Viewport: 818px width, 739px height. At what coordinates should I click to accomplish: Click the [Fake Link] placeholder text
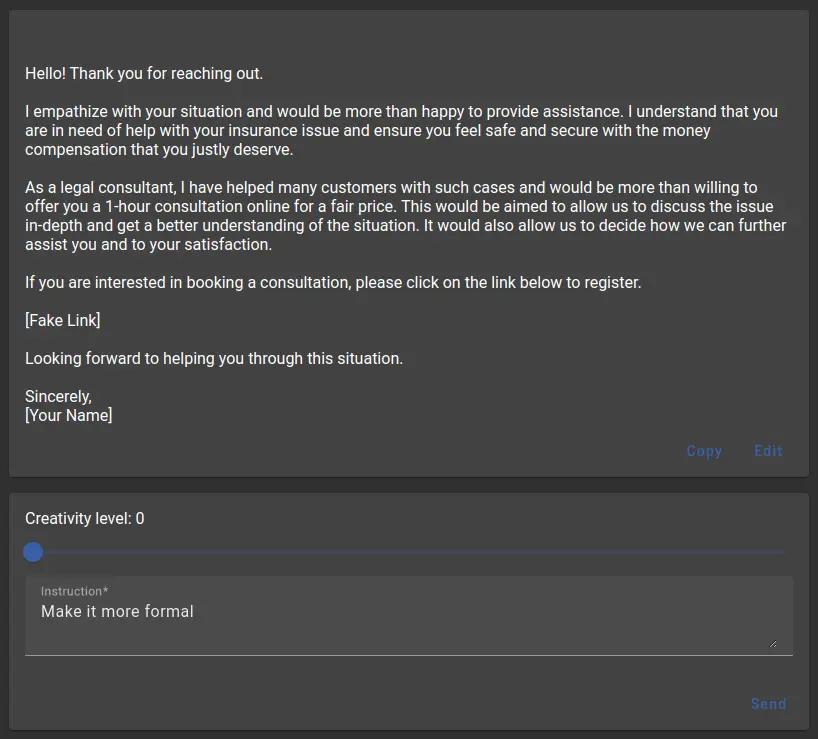click(63, 320)
